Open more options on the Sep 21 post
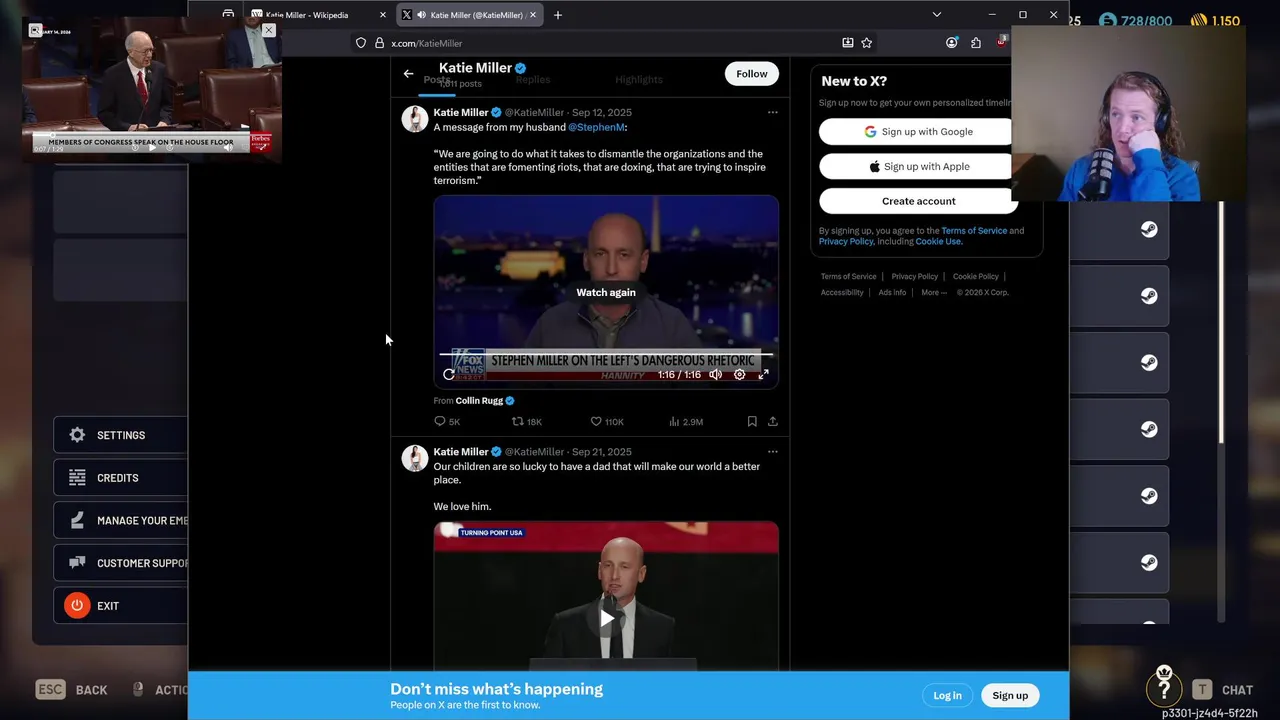Screen dimensions: 1280x720 (772, 451)
